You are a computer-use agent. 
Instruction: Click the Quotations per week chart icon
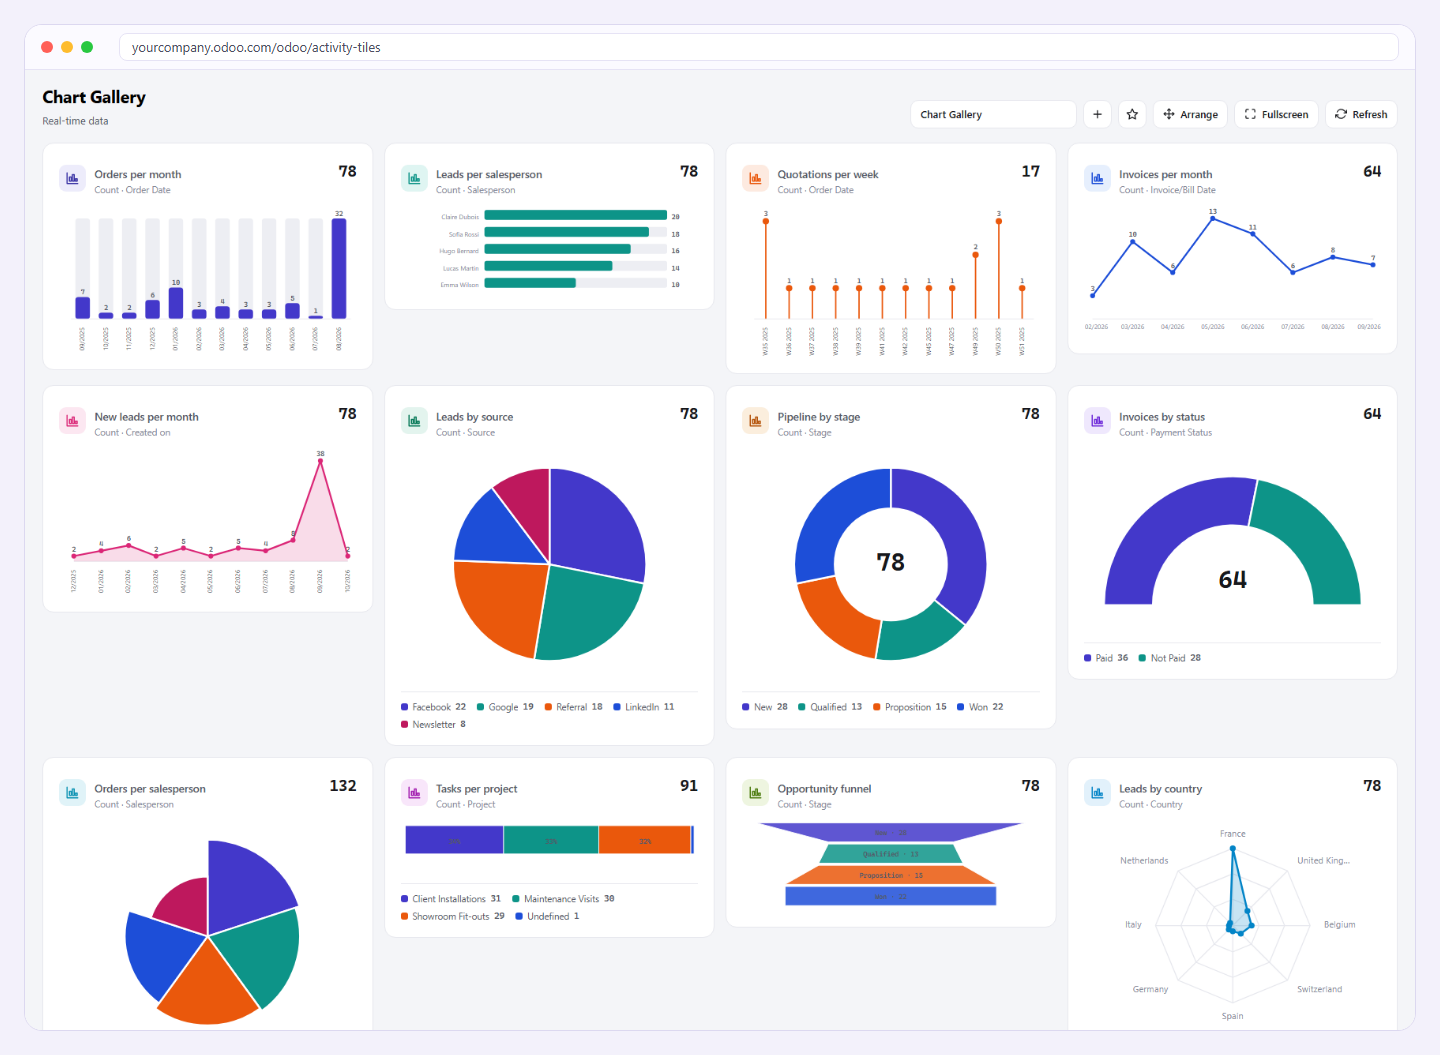(755, 179)
